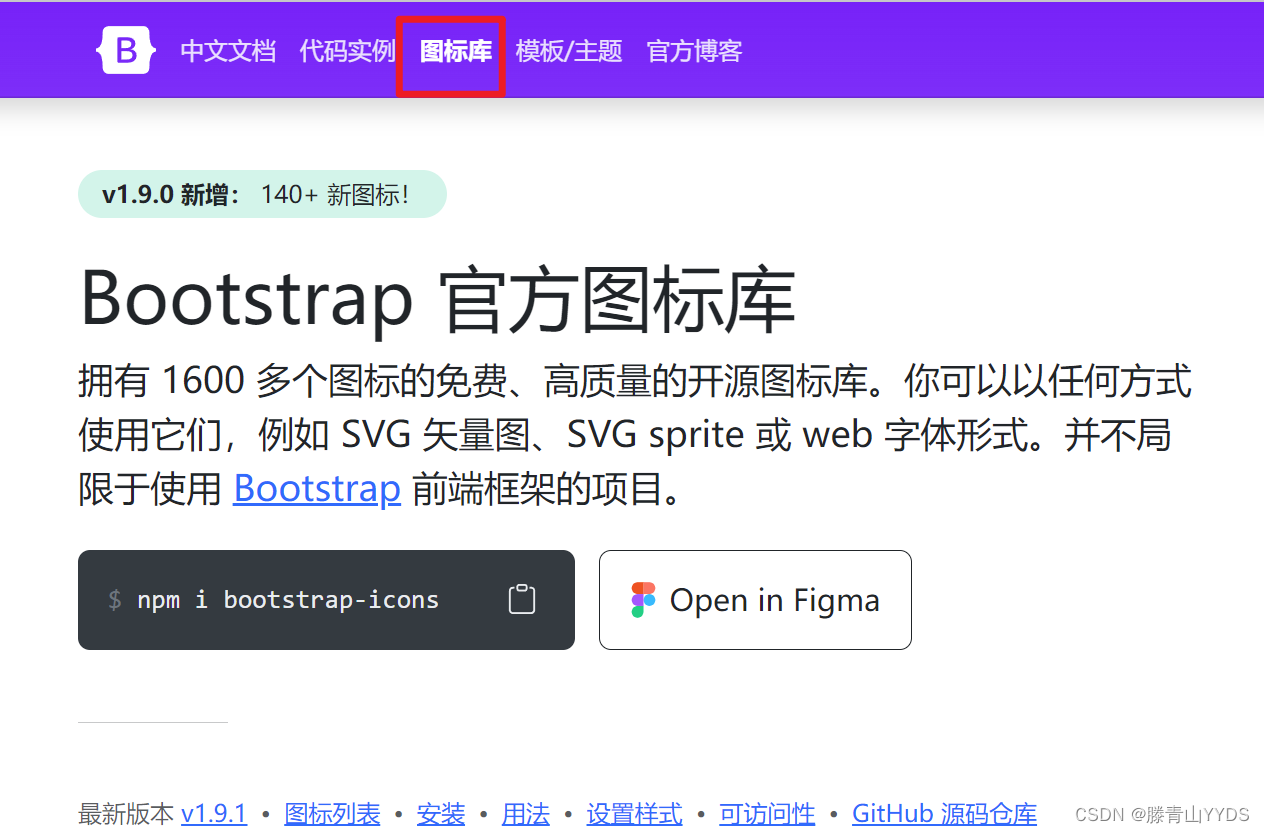The width and height of the screenshot is (1264, 833).
Task: Open 模板/主题 from the navbar
Action: (x=569, y=51)
